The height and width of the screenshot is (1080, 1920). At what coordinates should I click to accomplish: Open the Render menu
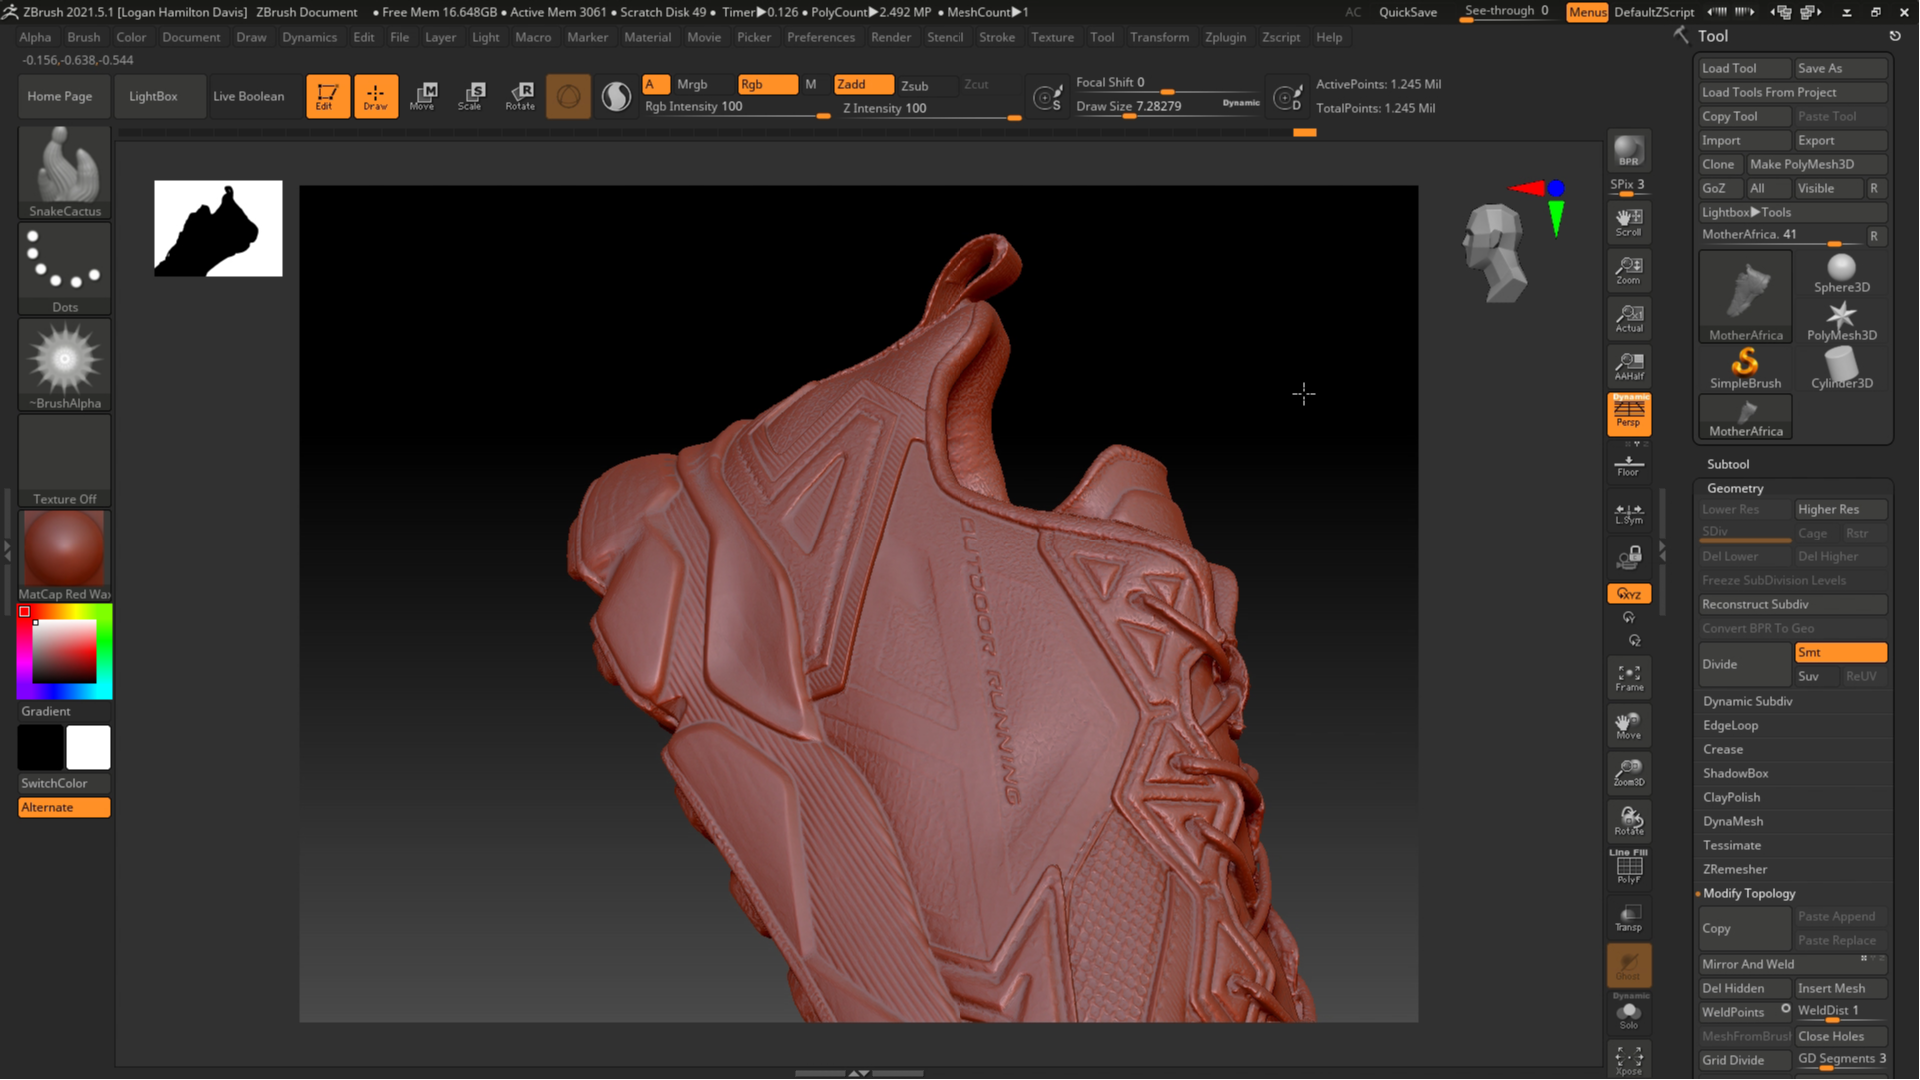(x=890, y=37)
